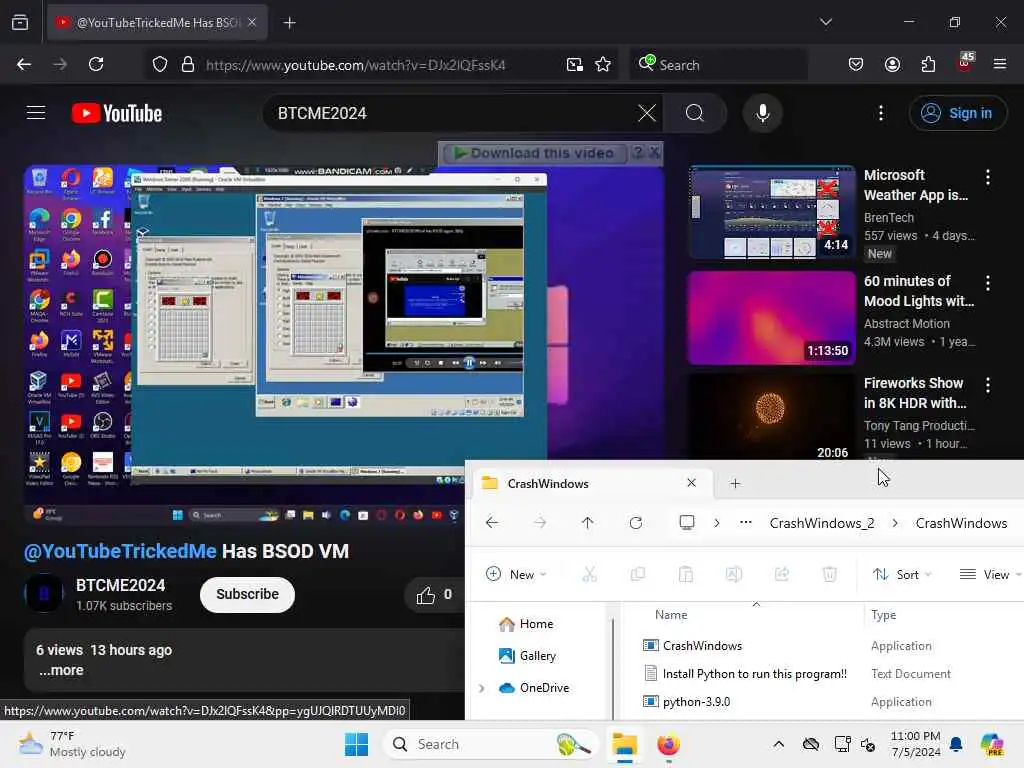Expand the description with ...more
The height and width of the screenshot is (768, 1024).
pyautogui.click(x=61, y=671)
